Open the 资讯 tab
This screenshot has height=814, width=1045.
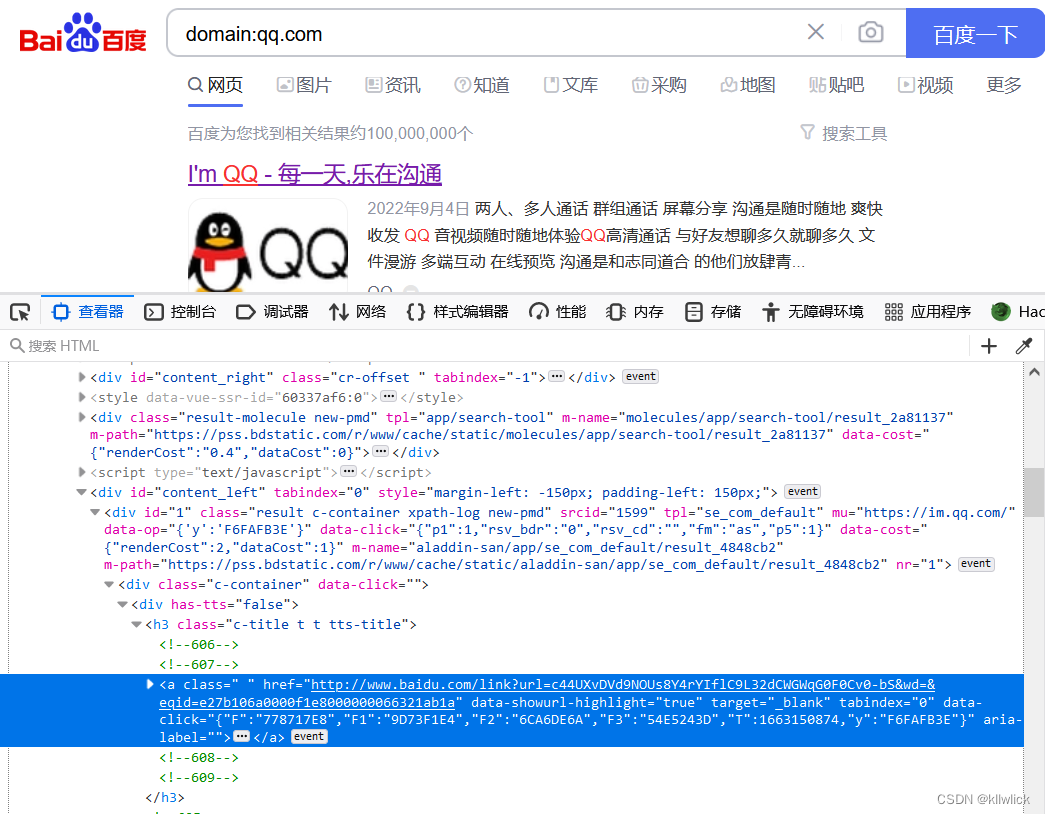point(393,85)
